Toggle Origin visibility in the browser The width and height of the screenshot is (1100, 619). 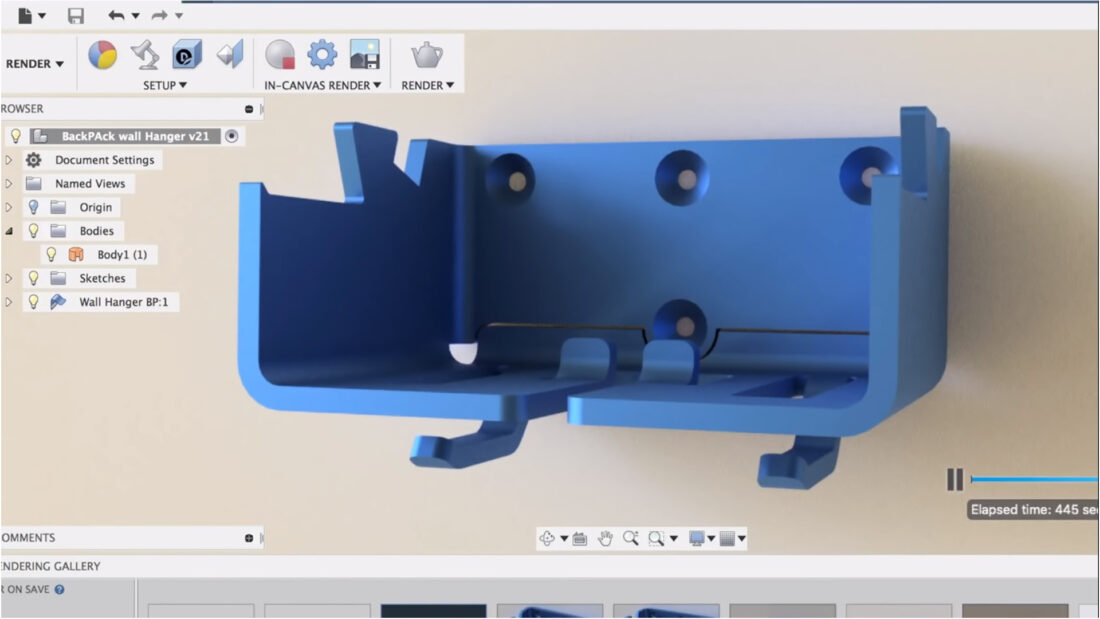pos(33,207)
